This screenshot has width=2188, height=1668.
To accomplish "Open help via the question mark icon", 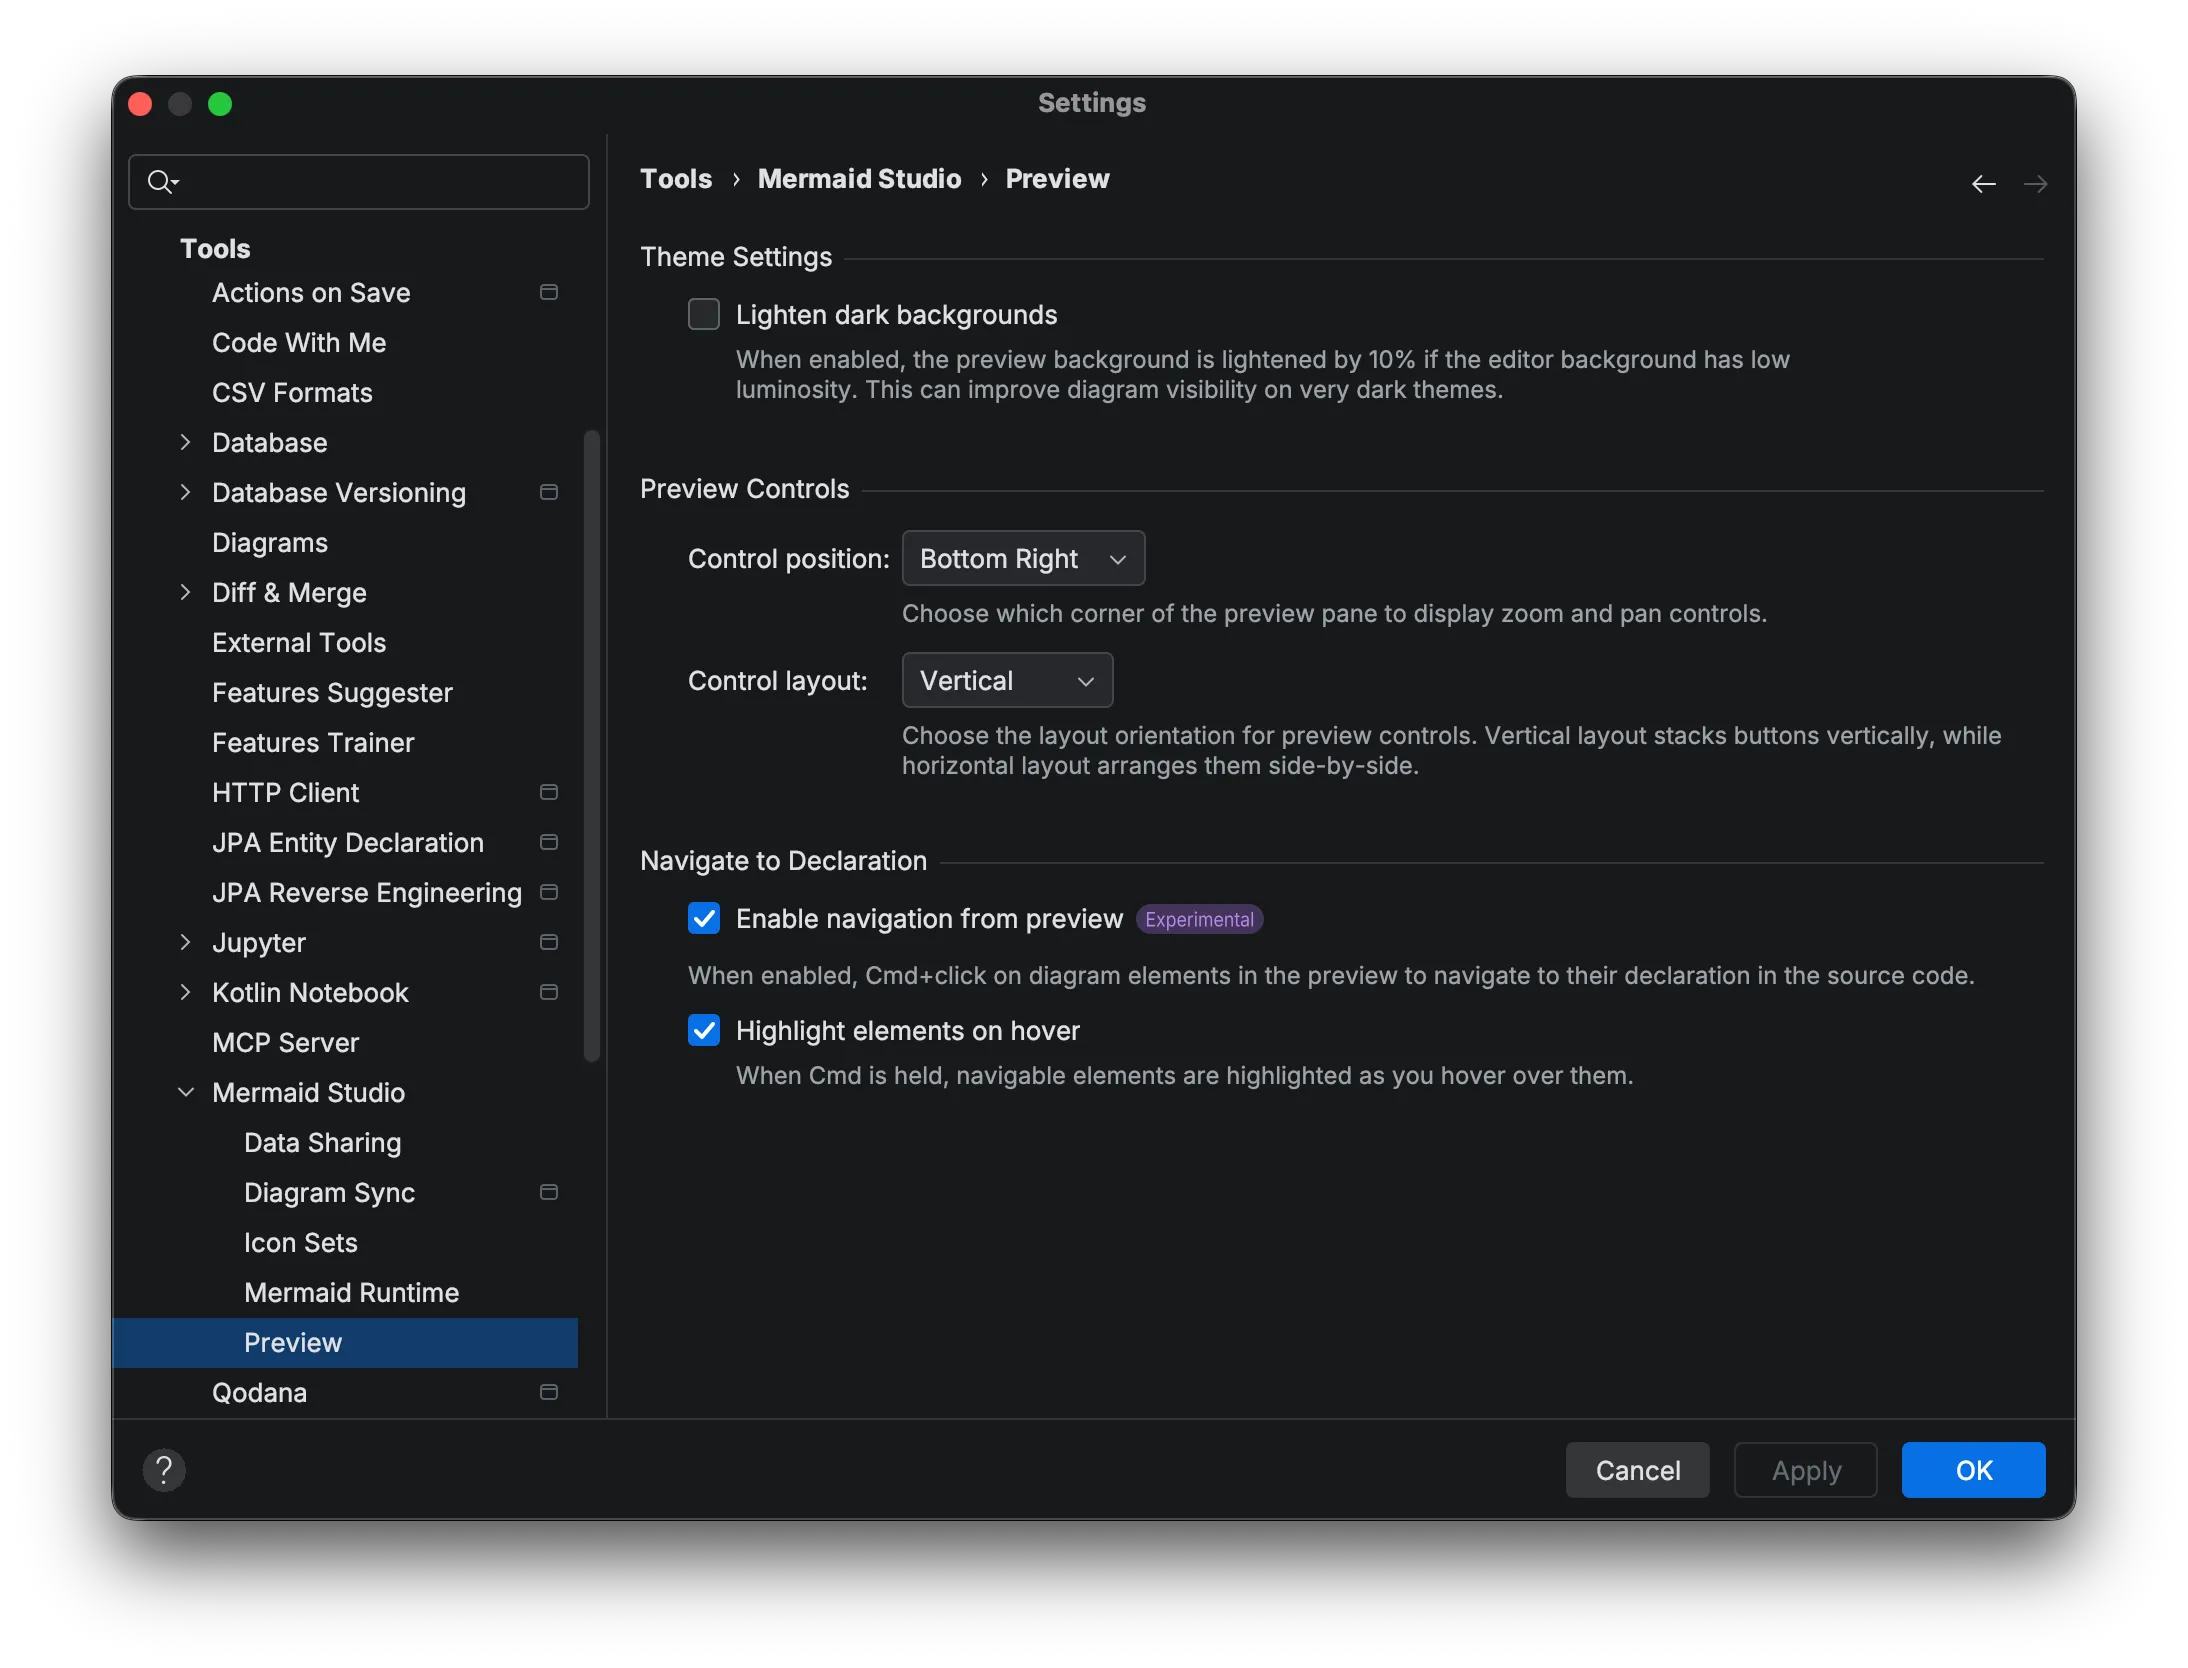I will tap(165, 1470).
